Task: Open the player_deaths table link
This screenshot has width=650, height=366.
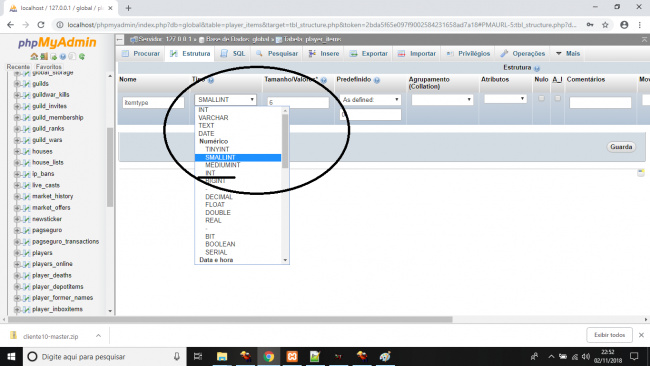Action: (x=52, y=275)
